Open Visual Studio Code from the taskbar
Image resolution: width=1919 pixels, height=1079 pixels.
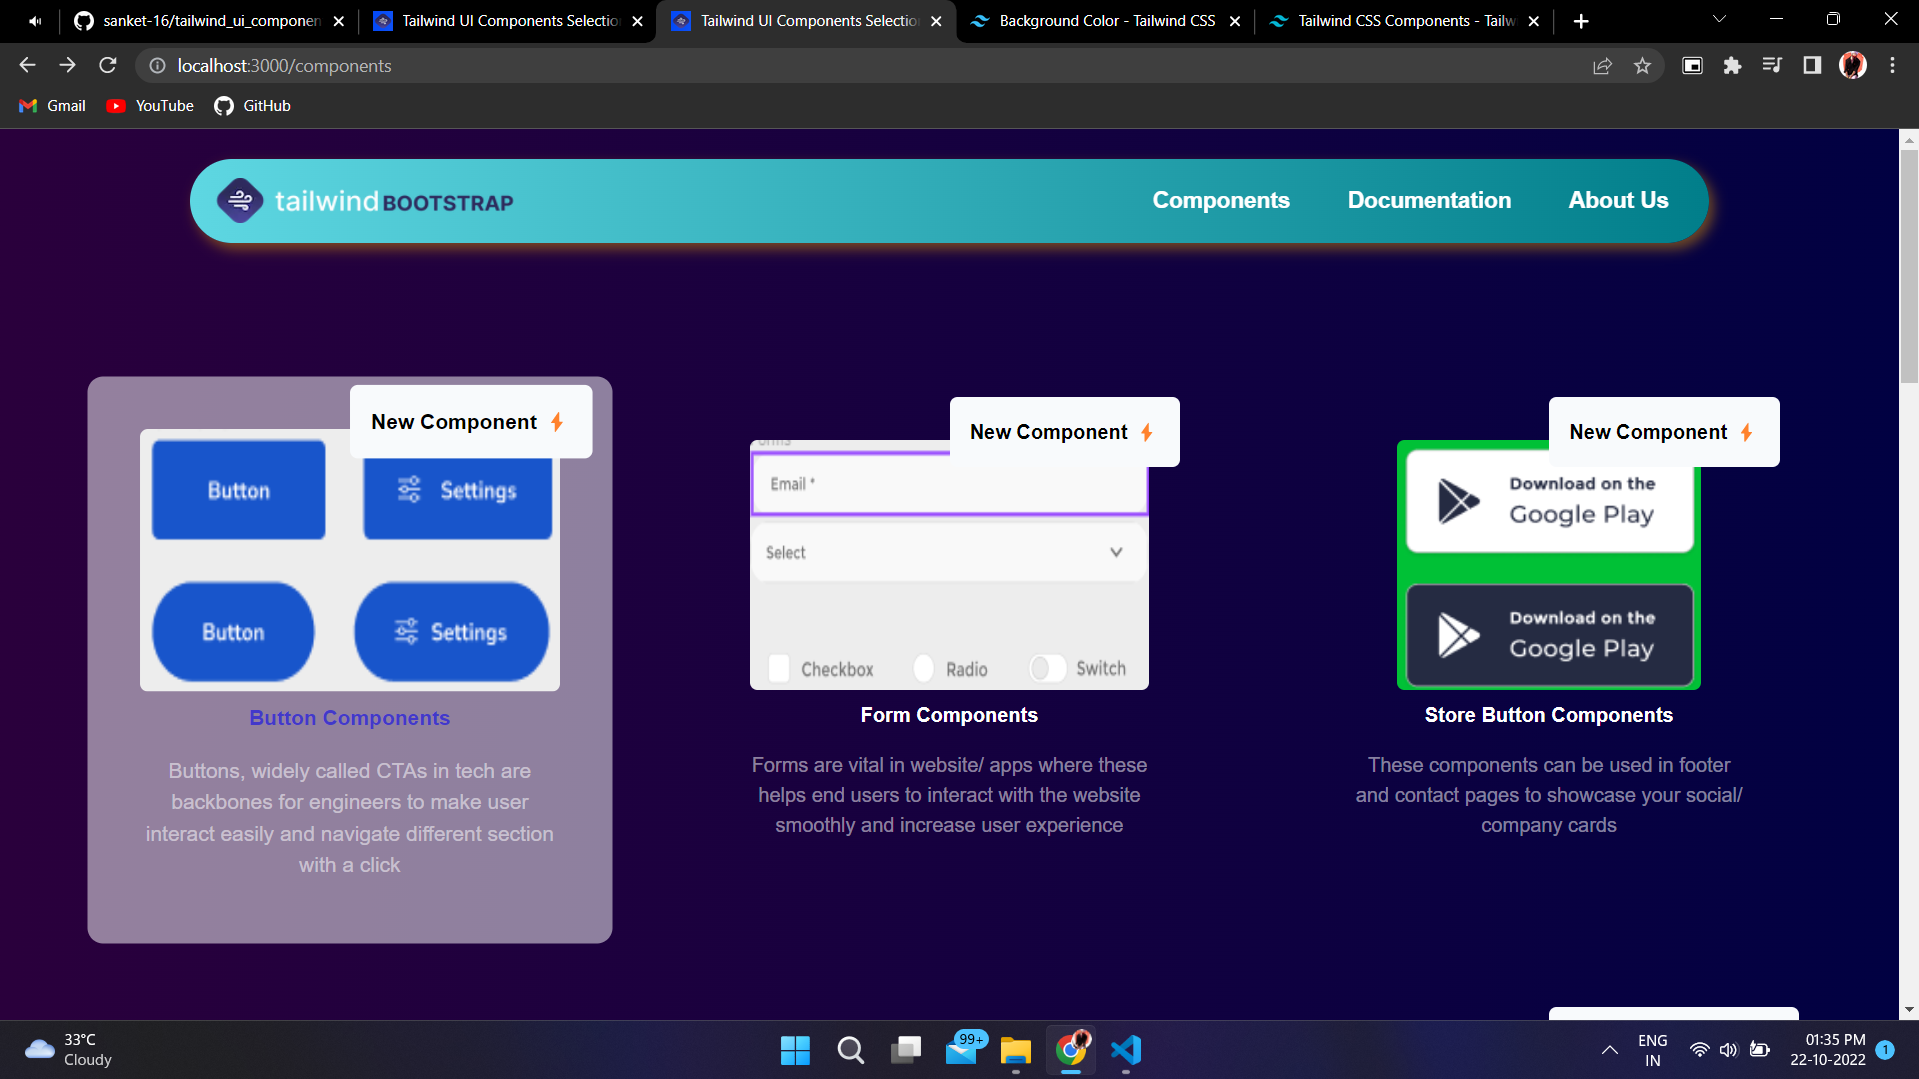(x=1126, y=1051)
